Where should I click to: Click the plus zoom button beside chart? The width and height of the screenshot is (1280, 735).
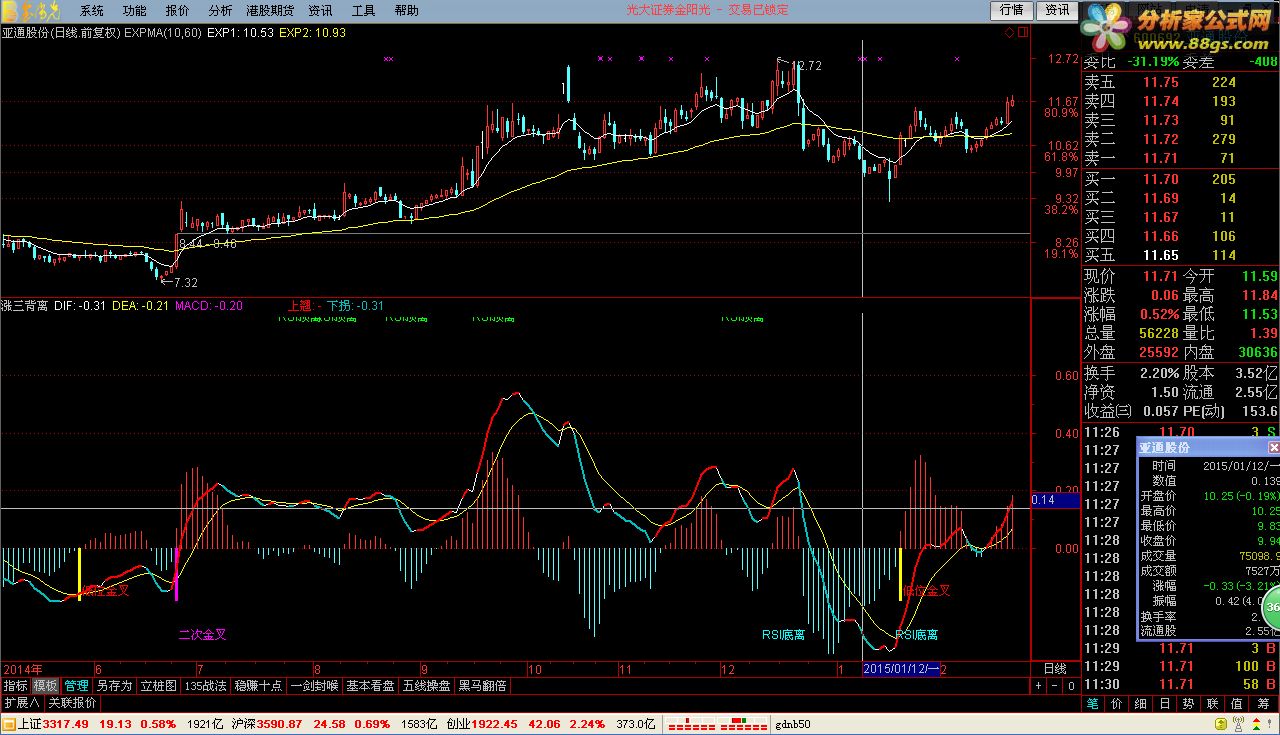click(1038, 686)
